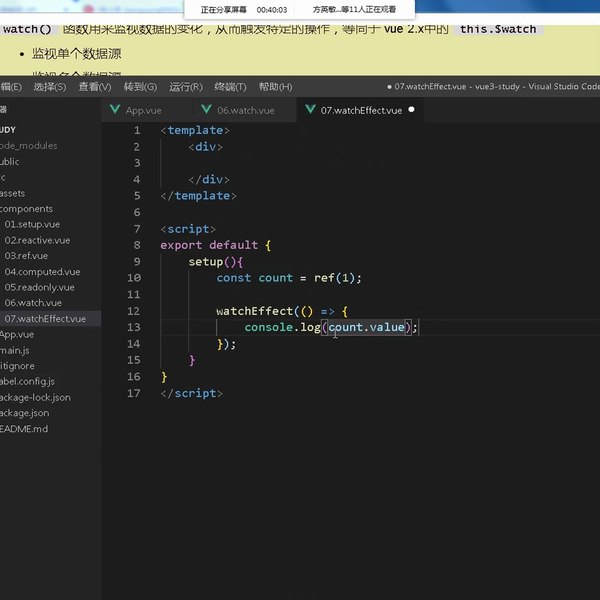Expand the node_modules folder in explorer

(28, 145)
